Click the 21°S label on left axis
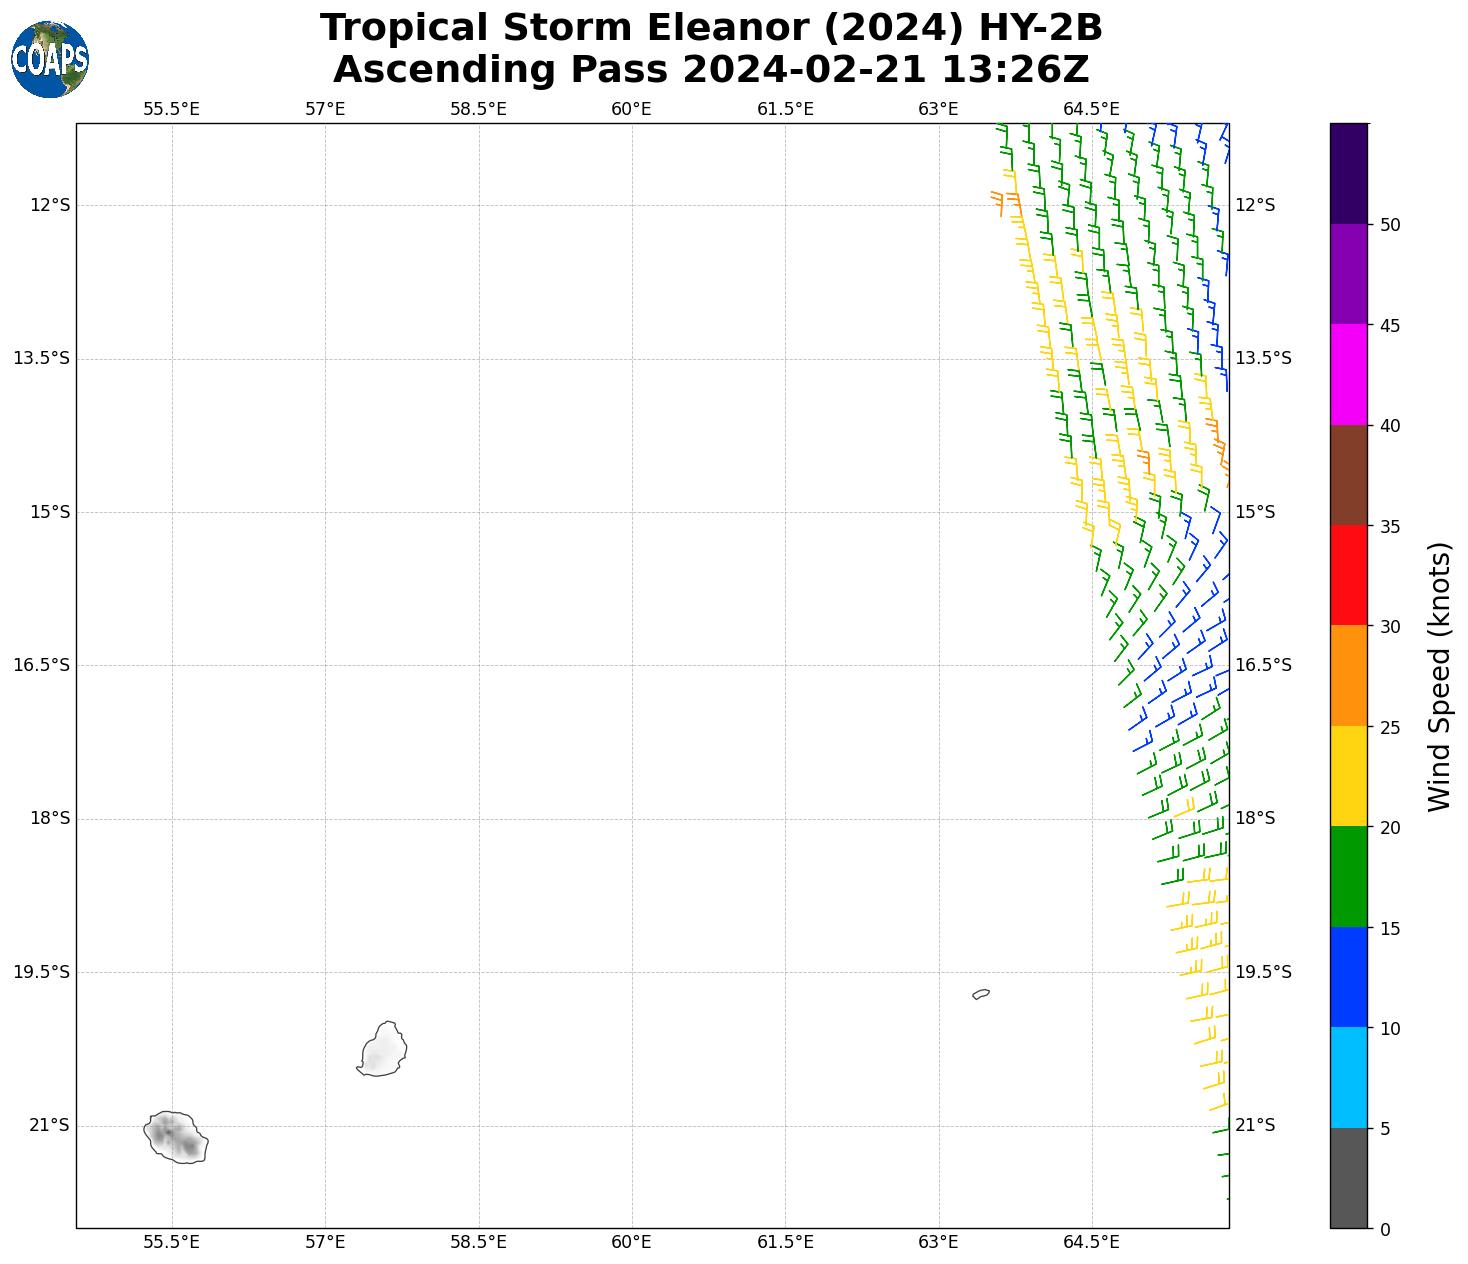This screenshot has width=1468, height=1264. 49,1126
